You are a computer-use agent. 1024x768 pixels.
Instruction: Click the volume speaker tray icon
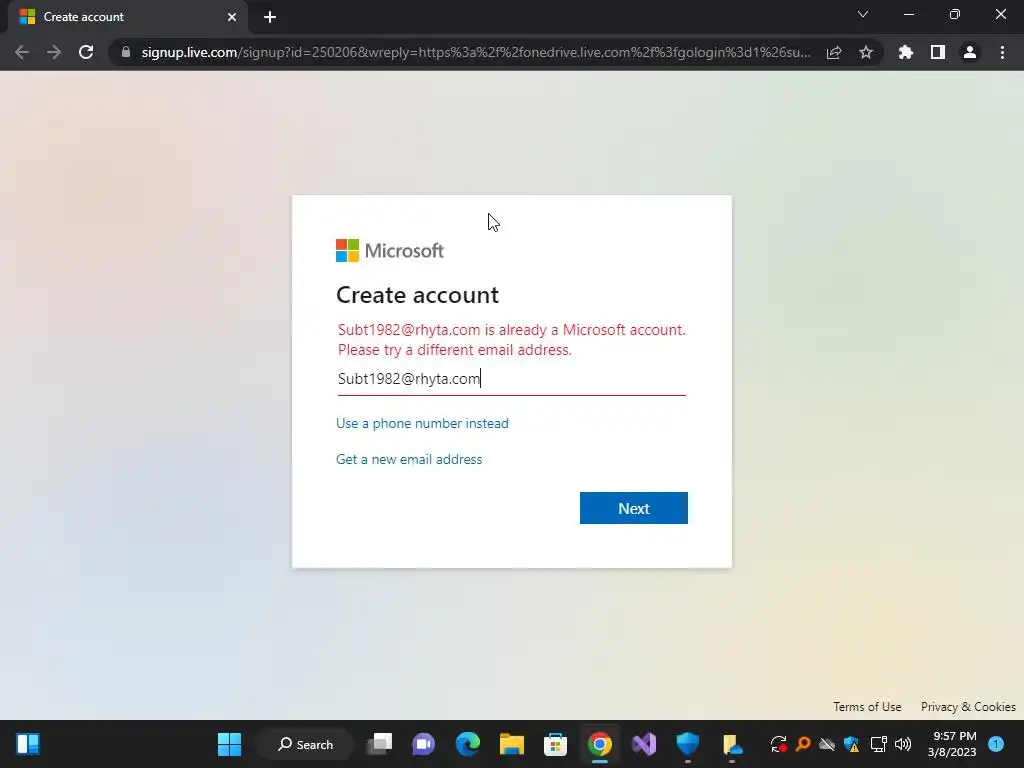903,744
